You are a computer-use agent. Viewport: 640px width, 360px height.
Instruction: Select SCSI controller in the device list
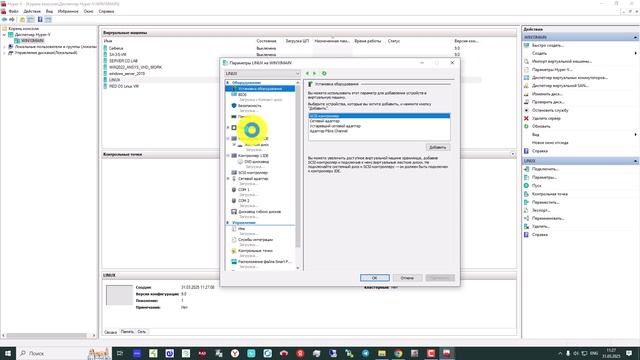[x=379, y=116]
